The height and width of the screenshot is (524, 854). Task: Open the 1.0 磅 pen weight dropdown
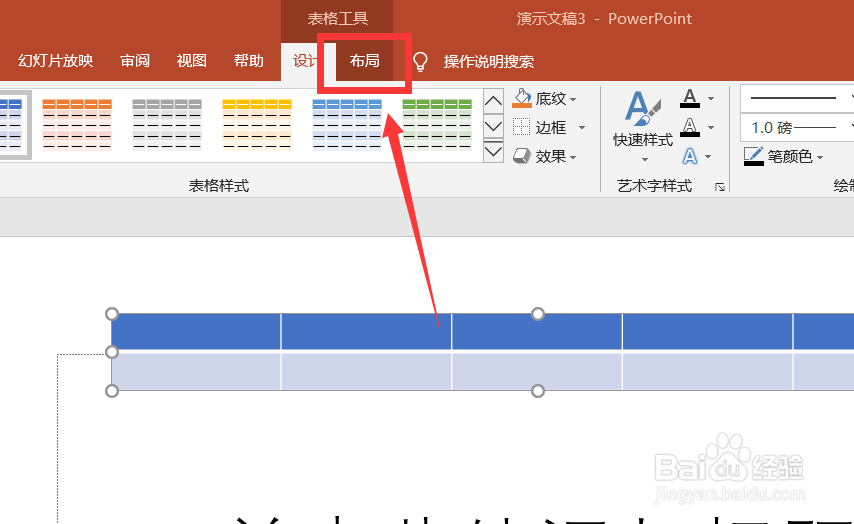[797, 128]
